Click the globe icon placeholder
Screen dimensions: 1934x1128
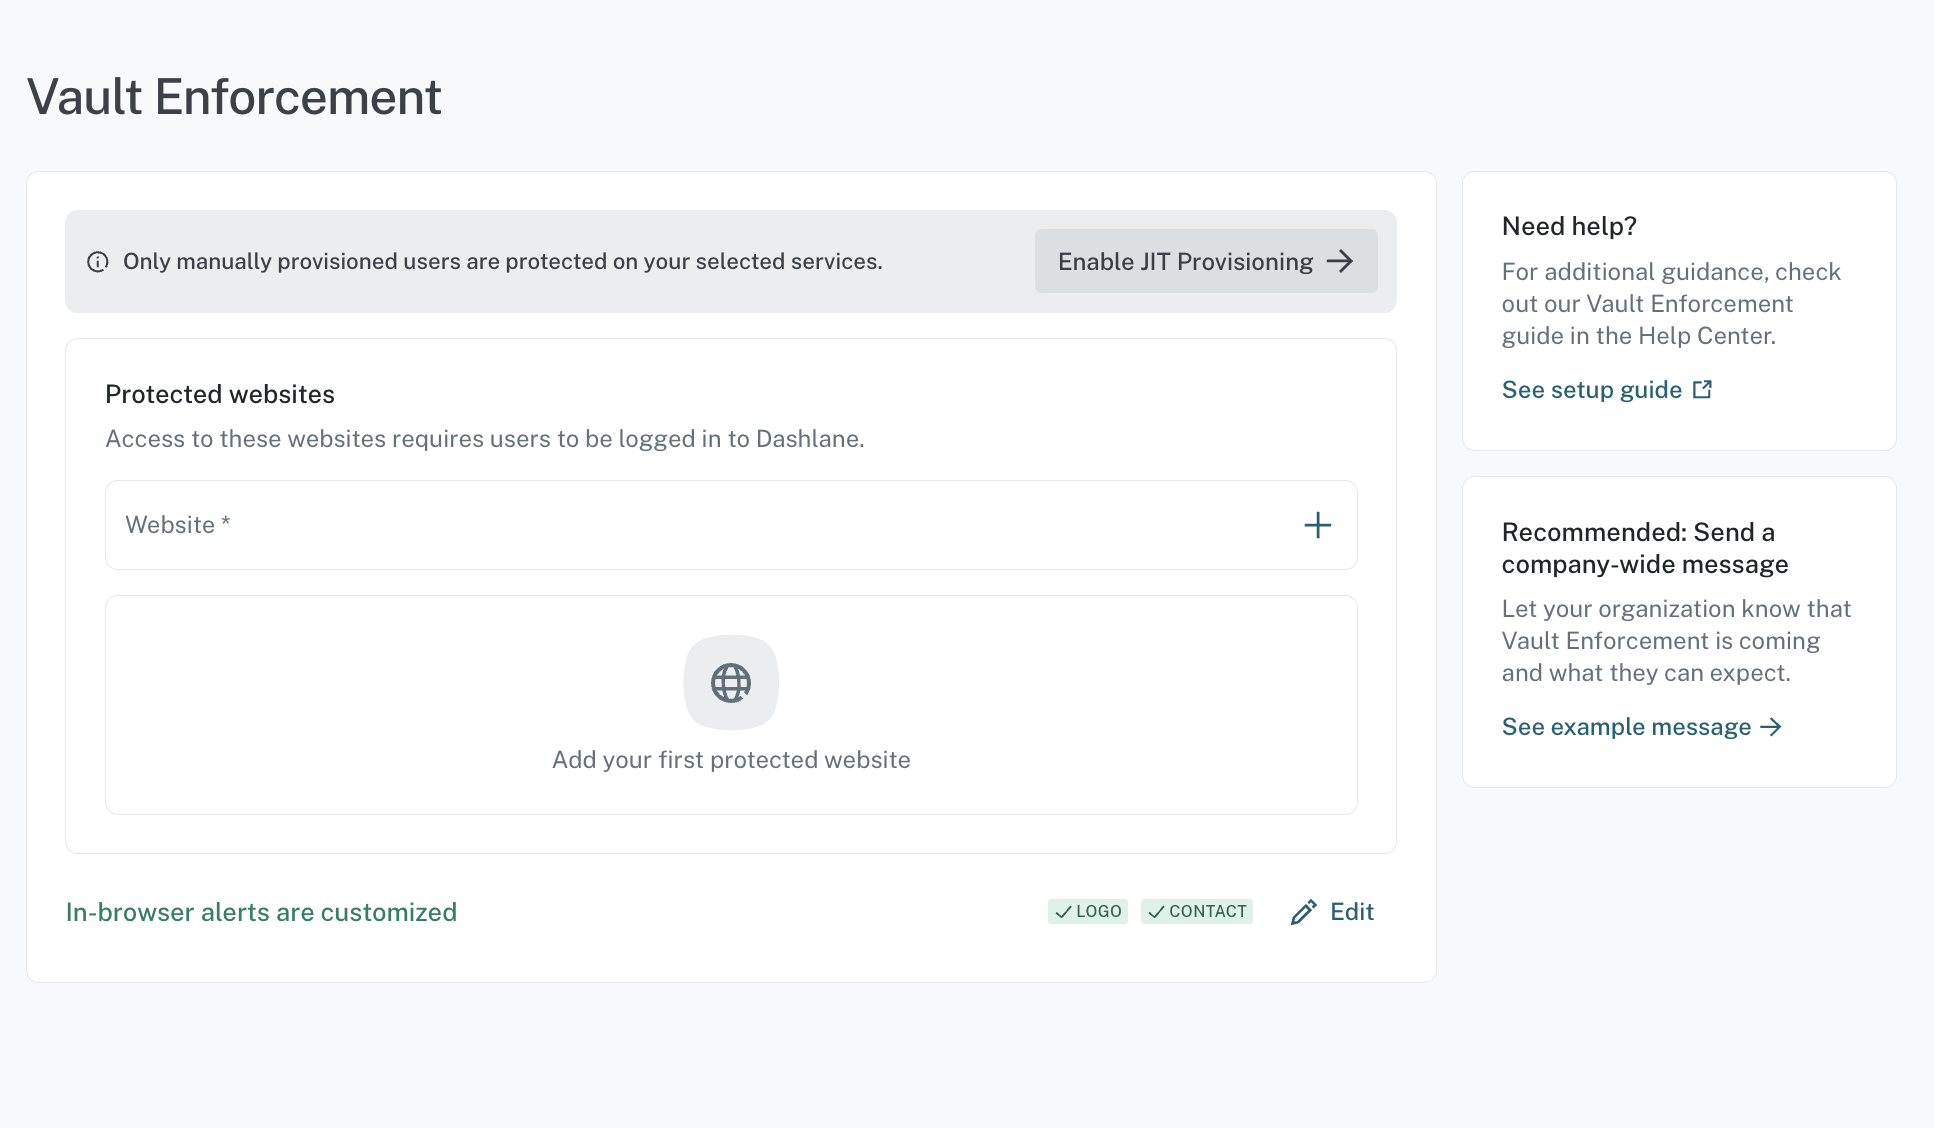point(731,683)
